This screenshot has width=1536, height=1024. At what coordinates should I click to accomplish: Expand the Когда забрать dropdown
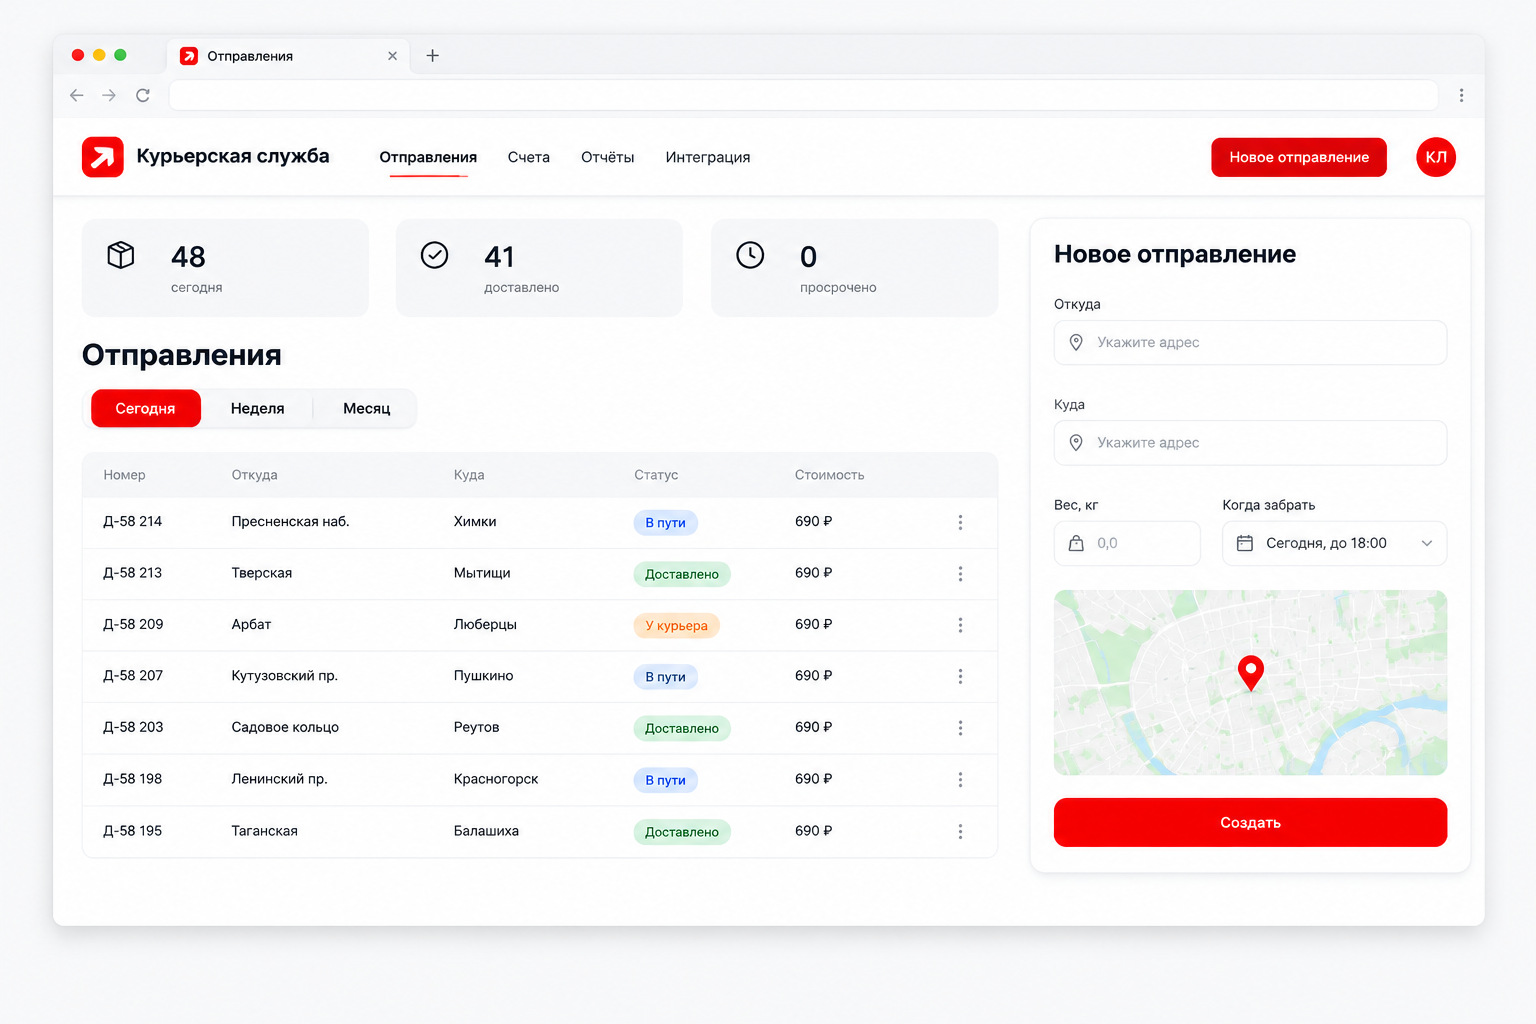[1334, 543]
